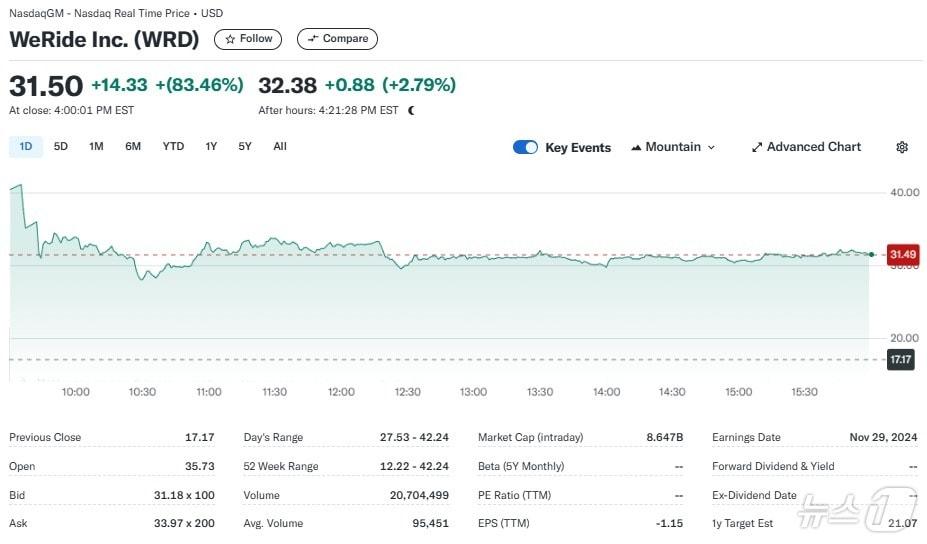
Task: Choose the 6M time range
Action: click(133, 146)
